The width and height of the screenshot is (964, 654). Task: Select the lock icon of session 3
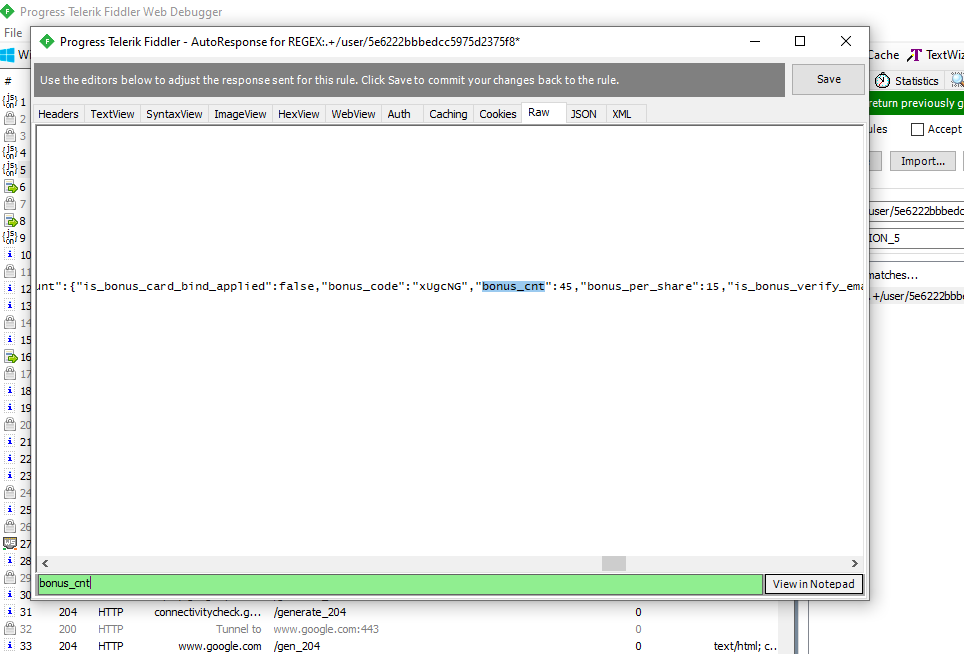(10, 135)
